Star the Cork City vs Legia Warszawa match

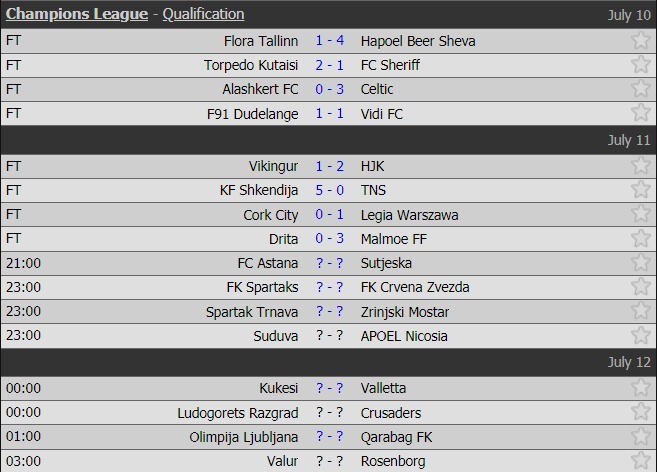[641, 215]
